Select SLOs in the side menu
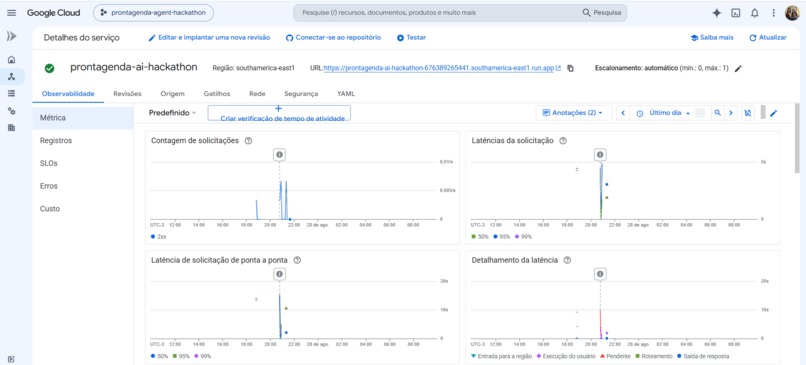The height and width of the screenshot is (365, 806). click(x=83, y=163)
